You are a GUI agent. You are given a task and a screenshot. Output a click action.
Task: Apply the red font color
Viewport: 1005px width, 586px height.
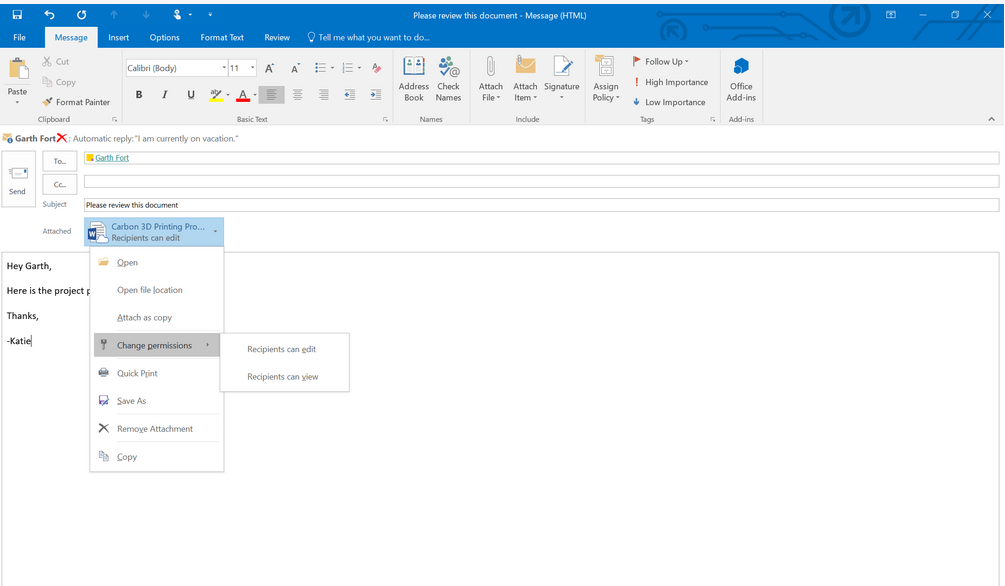(242, 95)
